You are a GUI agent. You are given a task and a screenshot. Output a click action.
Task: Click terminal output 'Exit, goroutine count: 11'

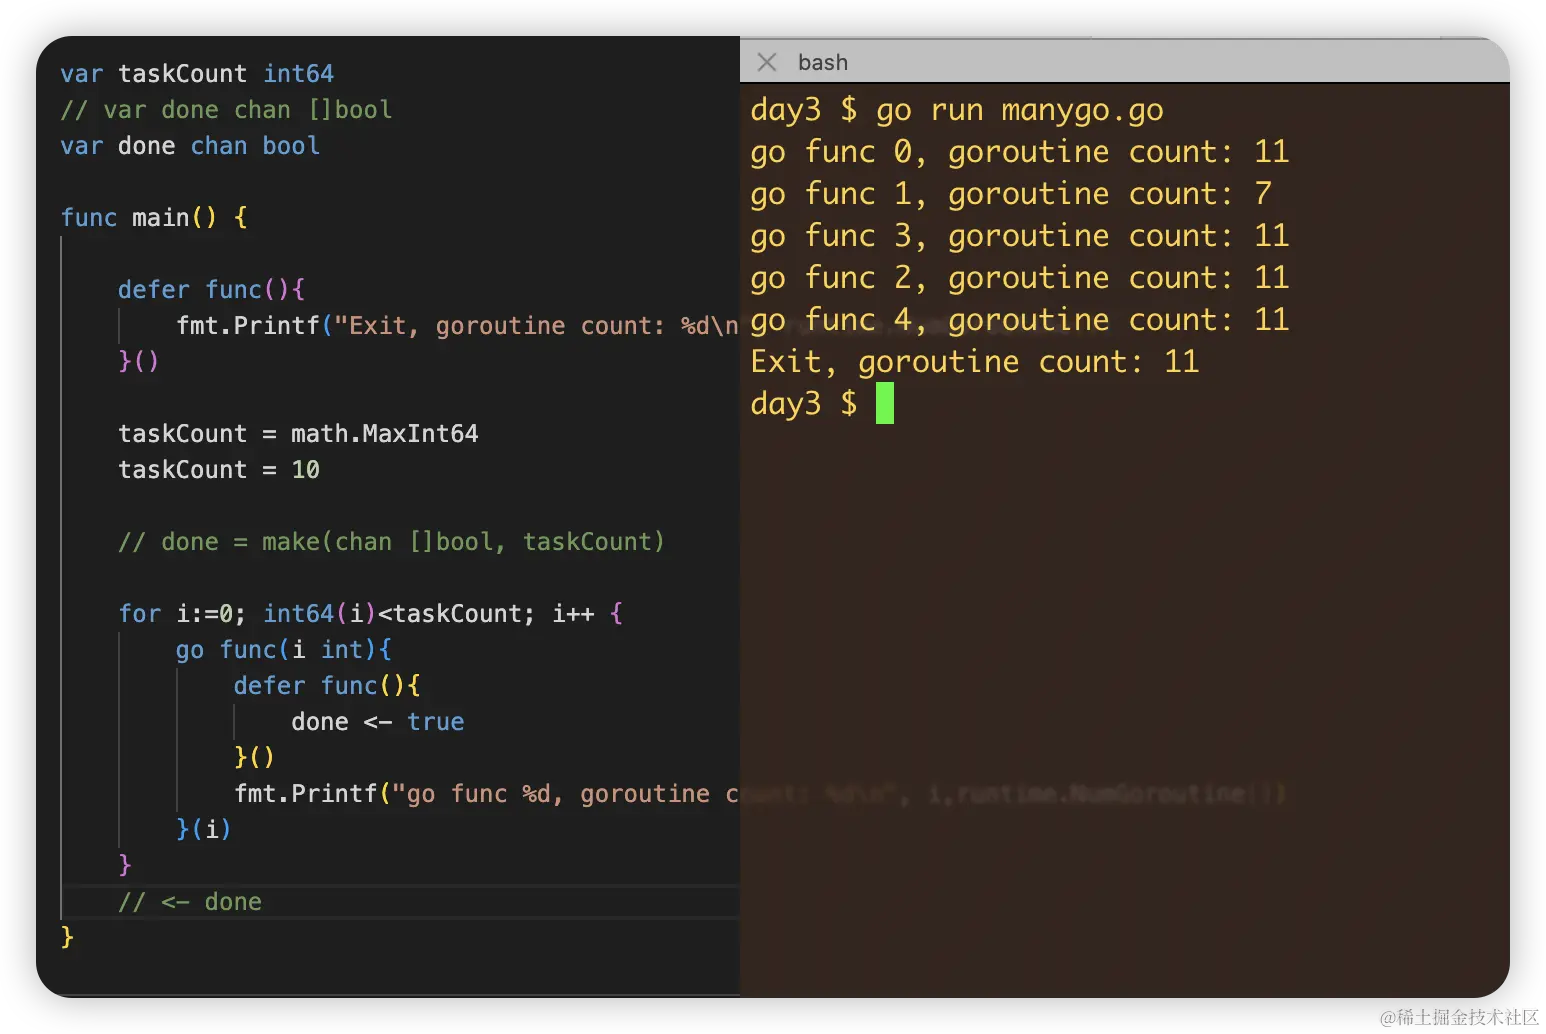pos(975,362)
